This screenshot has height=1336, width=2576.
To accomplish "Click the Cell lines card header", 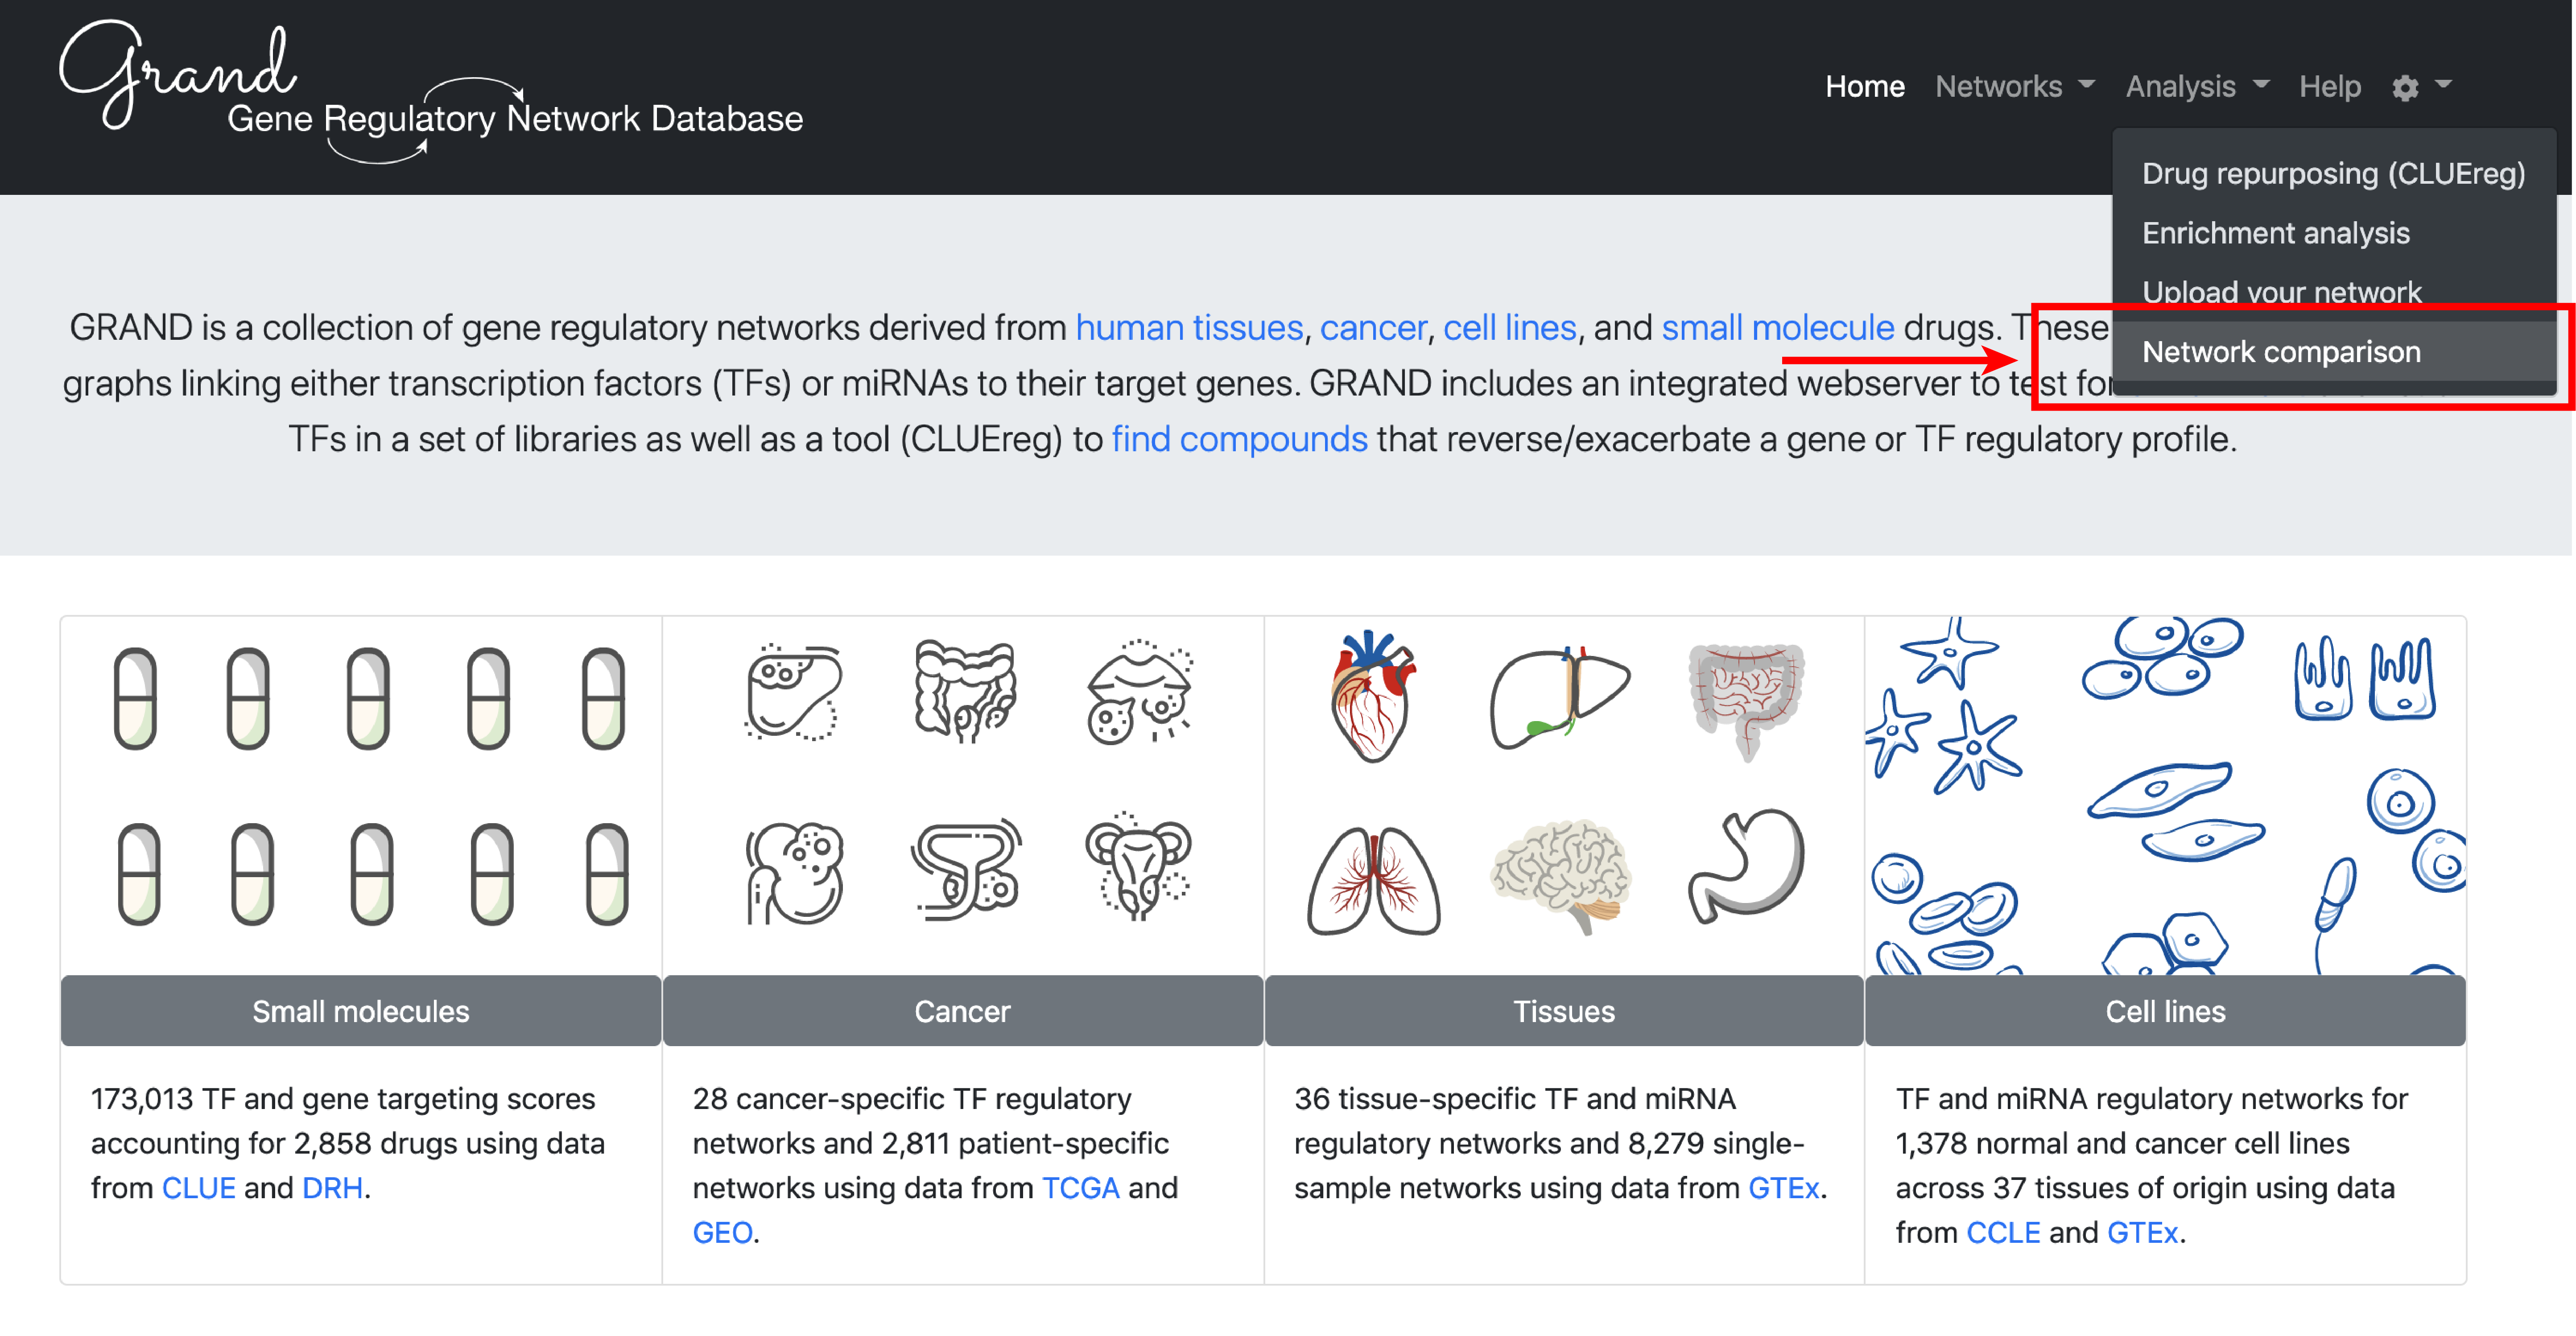I will [2166, 1011].
